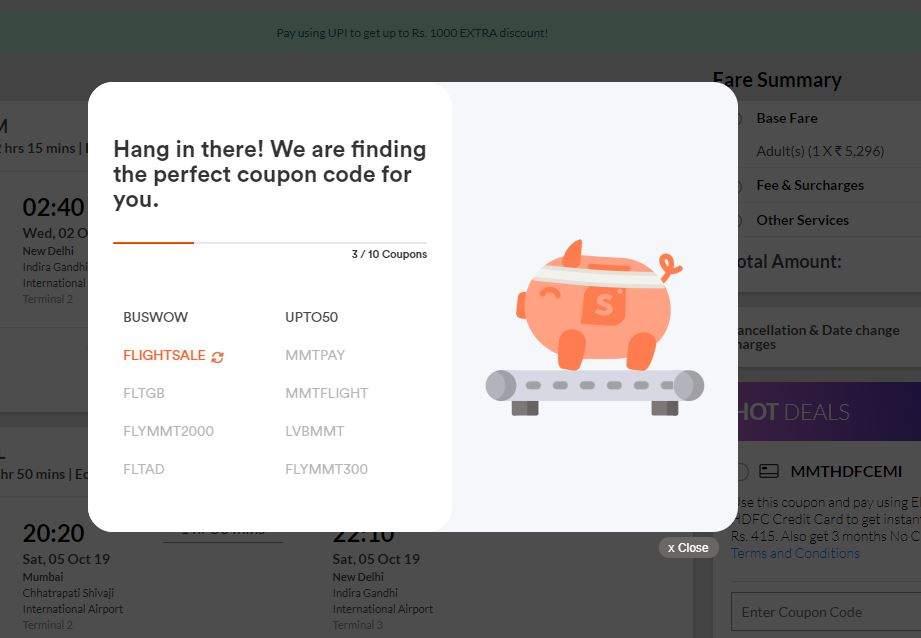Close the coupon finder popup
This screenshot has width=921, height=638.
[x=688, y=548]
